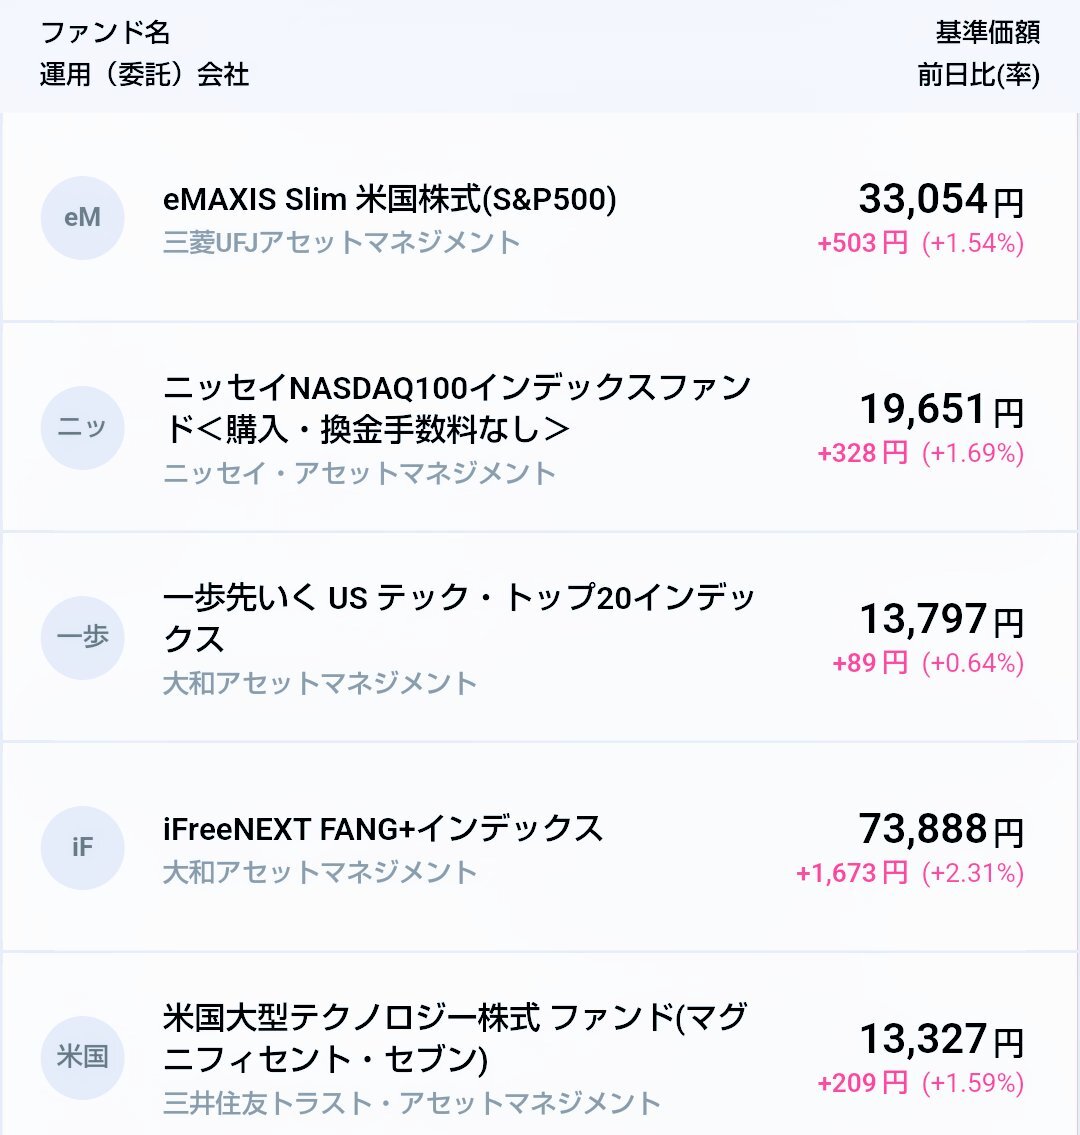The image size is (1080, 1135).
Task: Select the 19,651円 price value
Action: (941, 409)
